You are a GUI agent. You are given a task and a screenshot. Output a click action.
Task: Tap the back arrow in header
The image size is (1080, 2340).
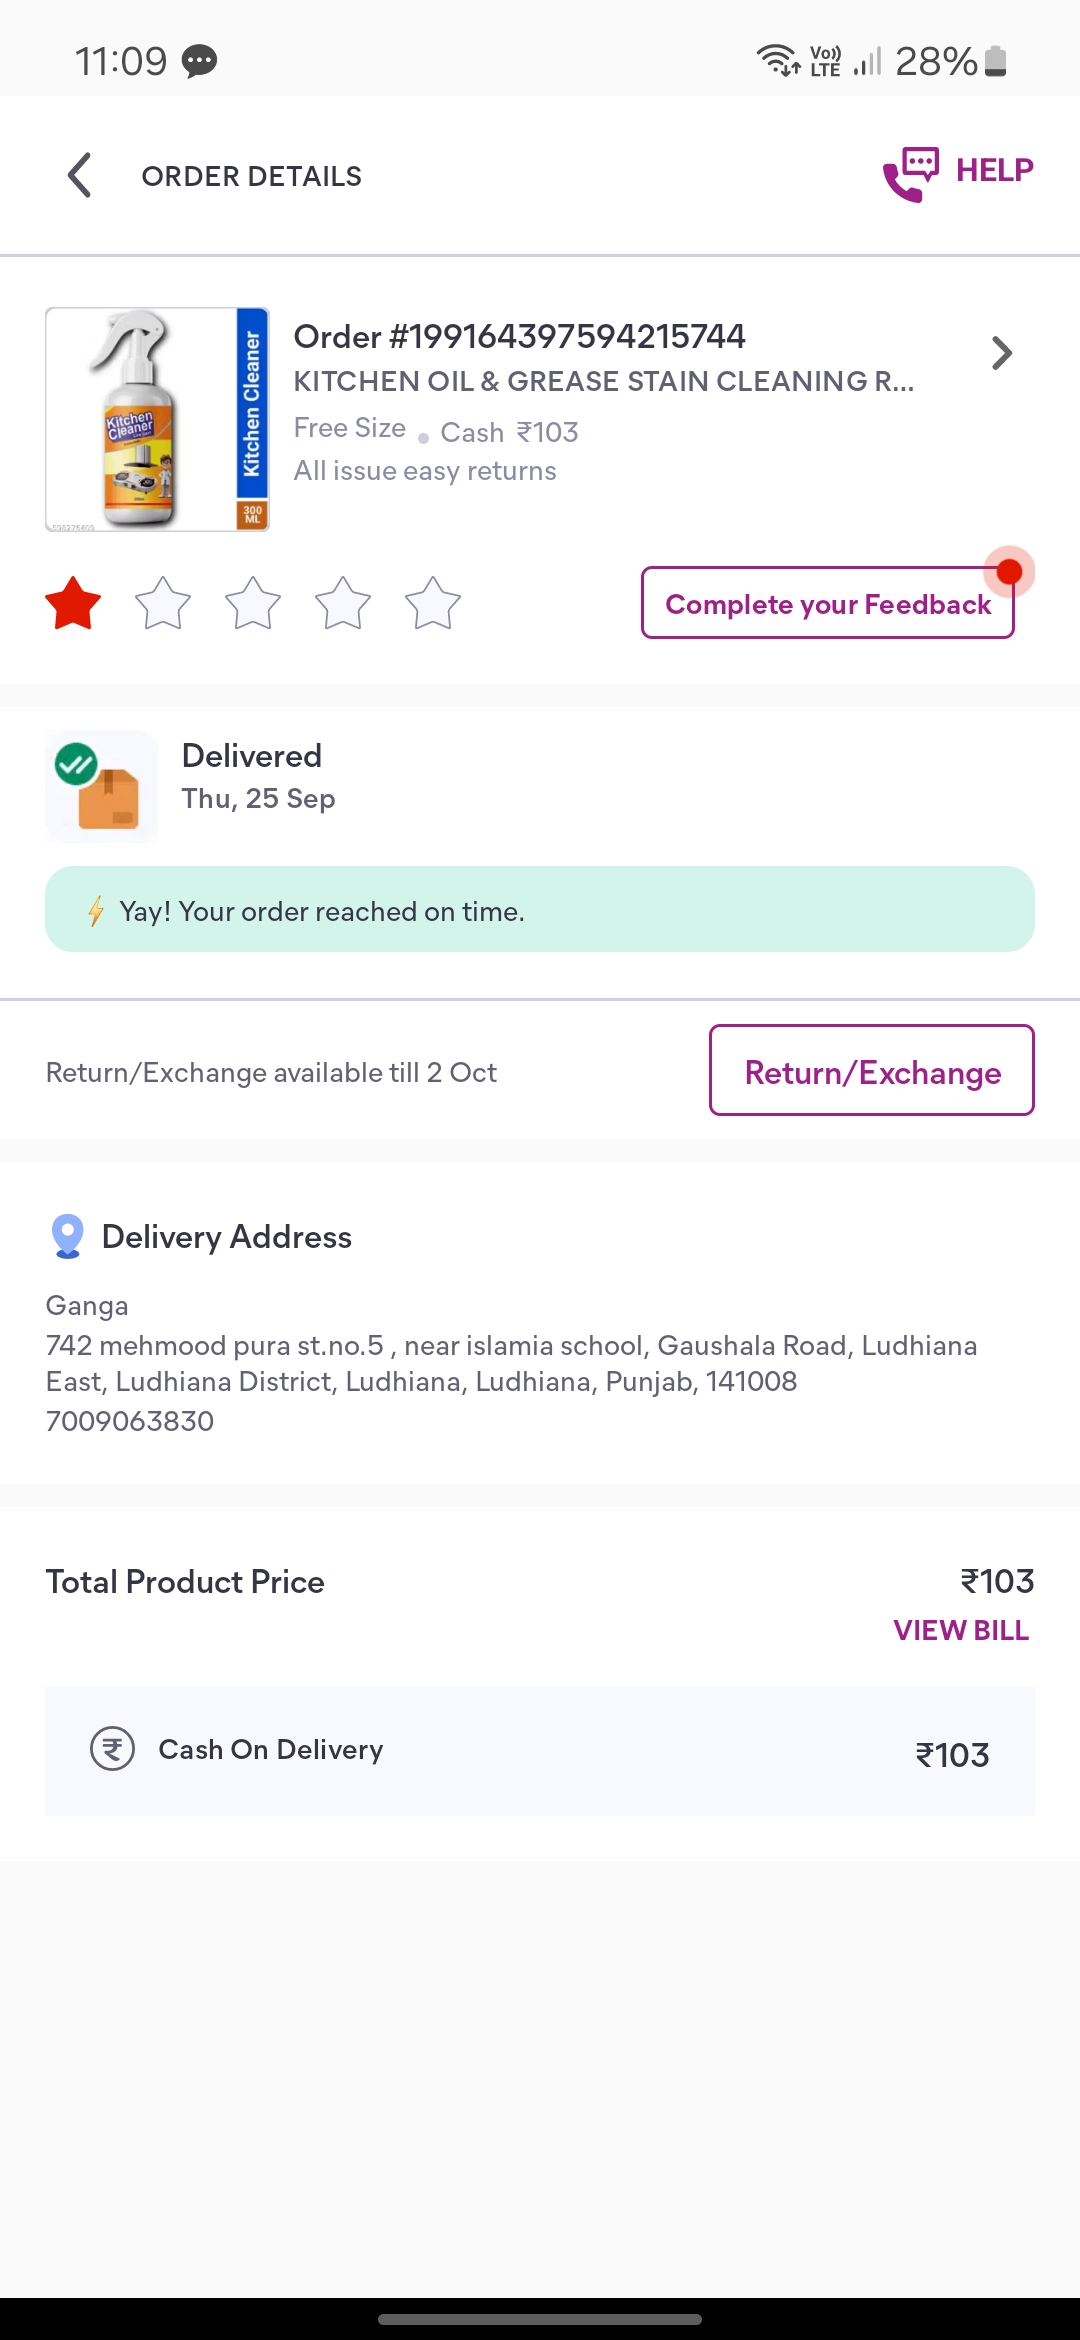coord(80,175)
